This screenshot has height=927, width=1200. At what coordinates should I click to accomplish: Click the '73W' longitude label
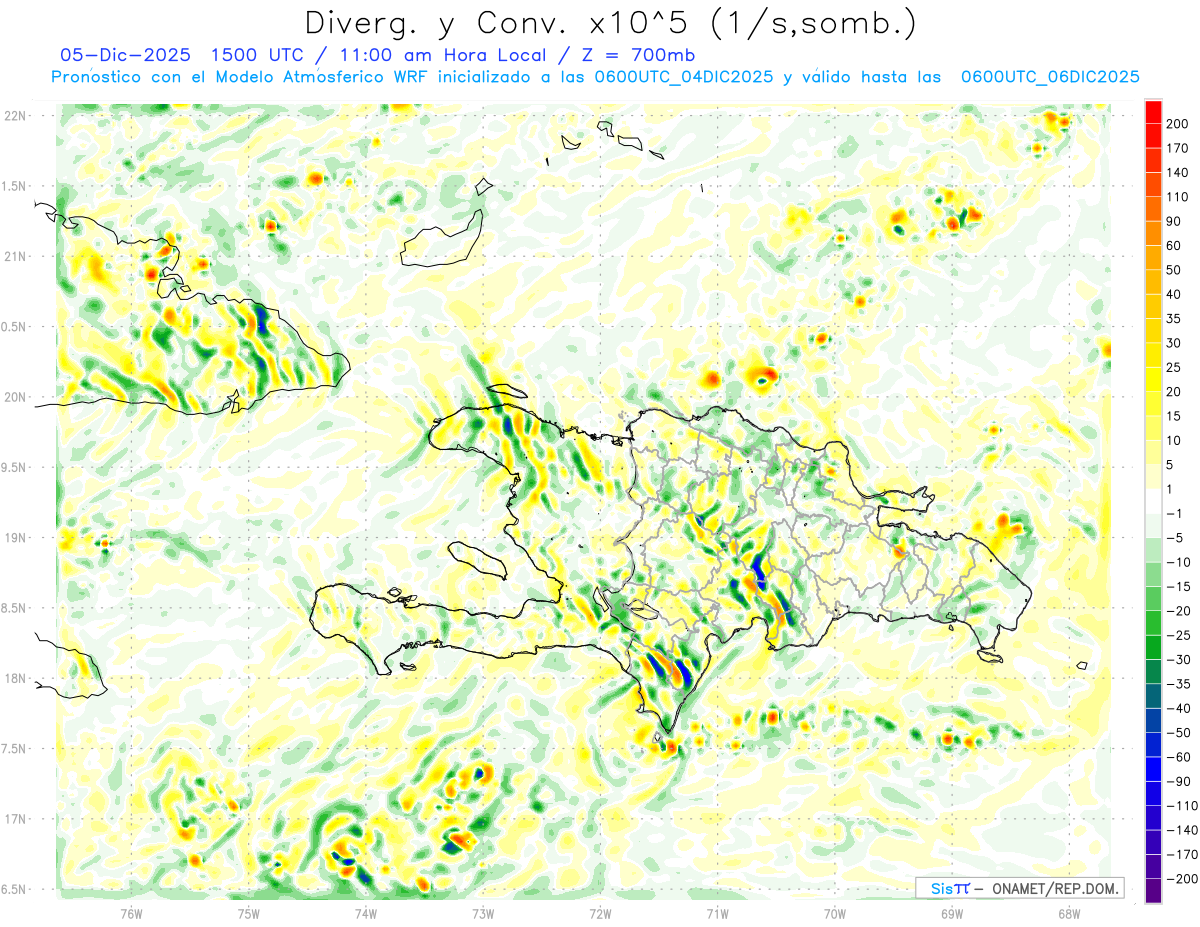[x=483, y=913]
